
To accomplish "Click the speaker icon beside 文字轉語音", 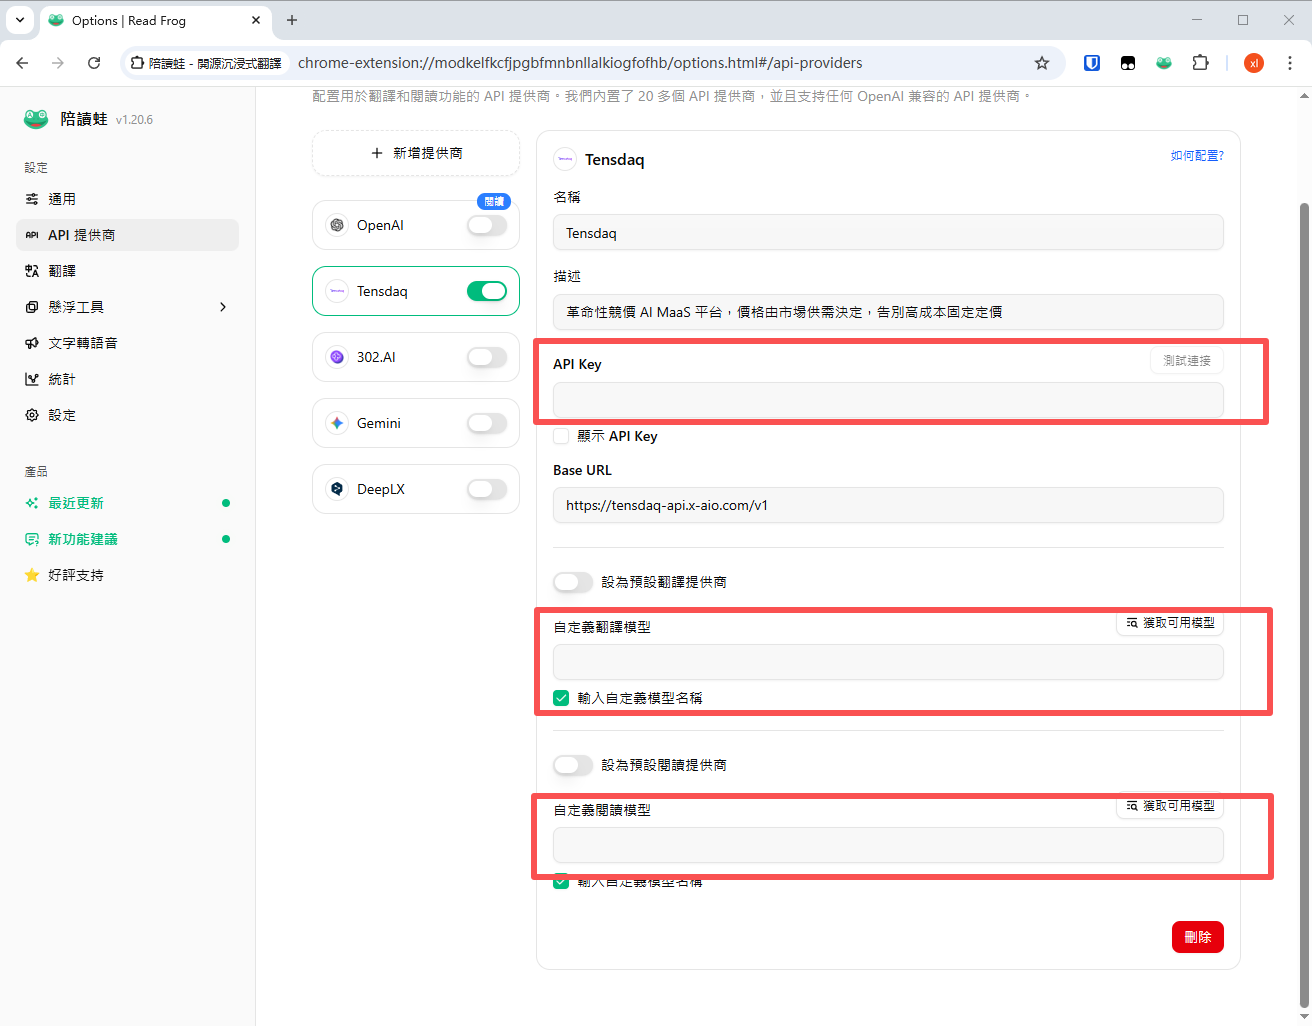I will (32, 343).
